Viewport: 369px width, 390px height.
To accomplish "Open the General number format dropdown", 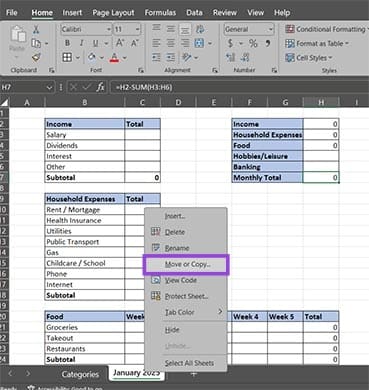I will [x=270, y=29].
